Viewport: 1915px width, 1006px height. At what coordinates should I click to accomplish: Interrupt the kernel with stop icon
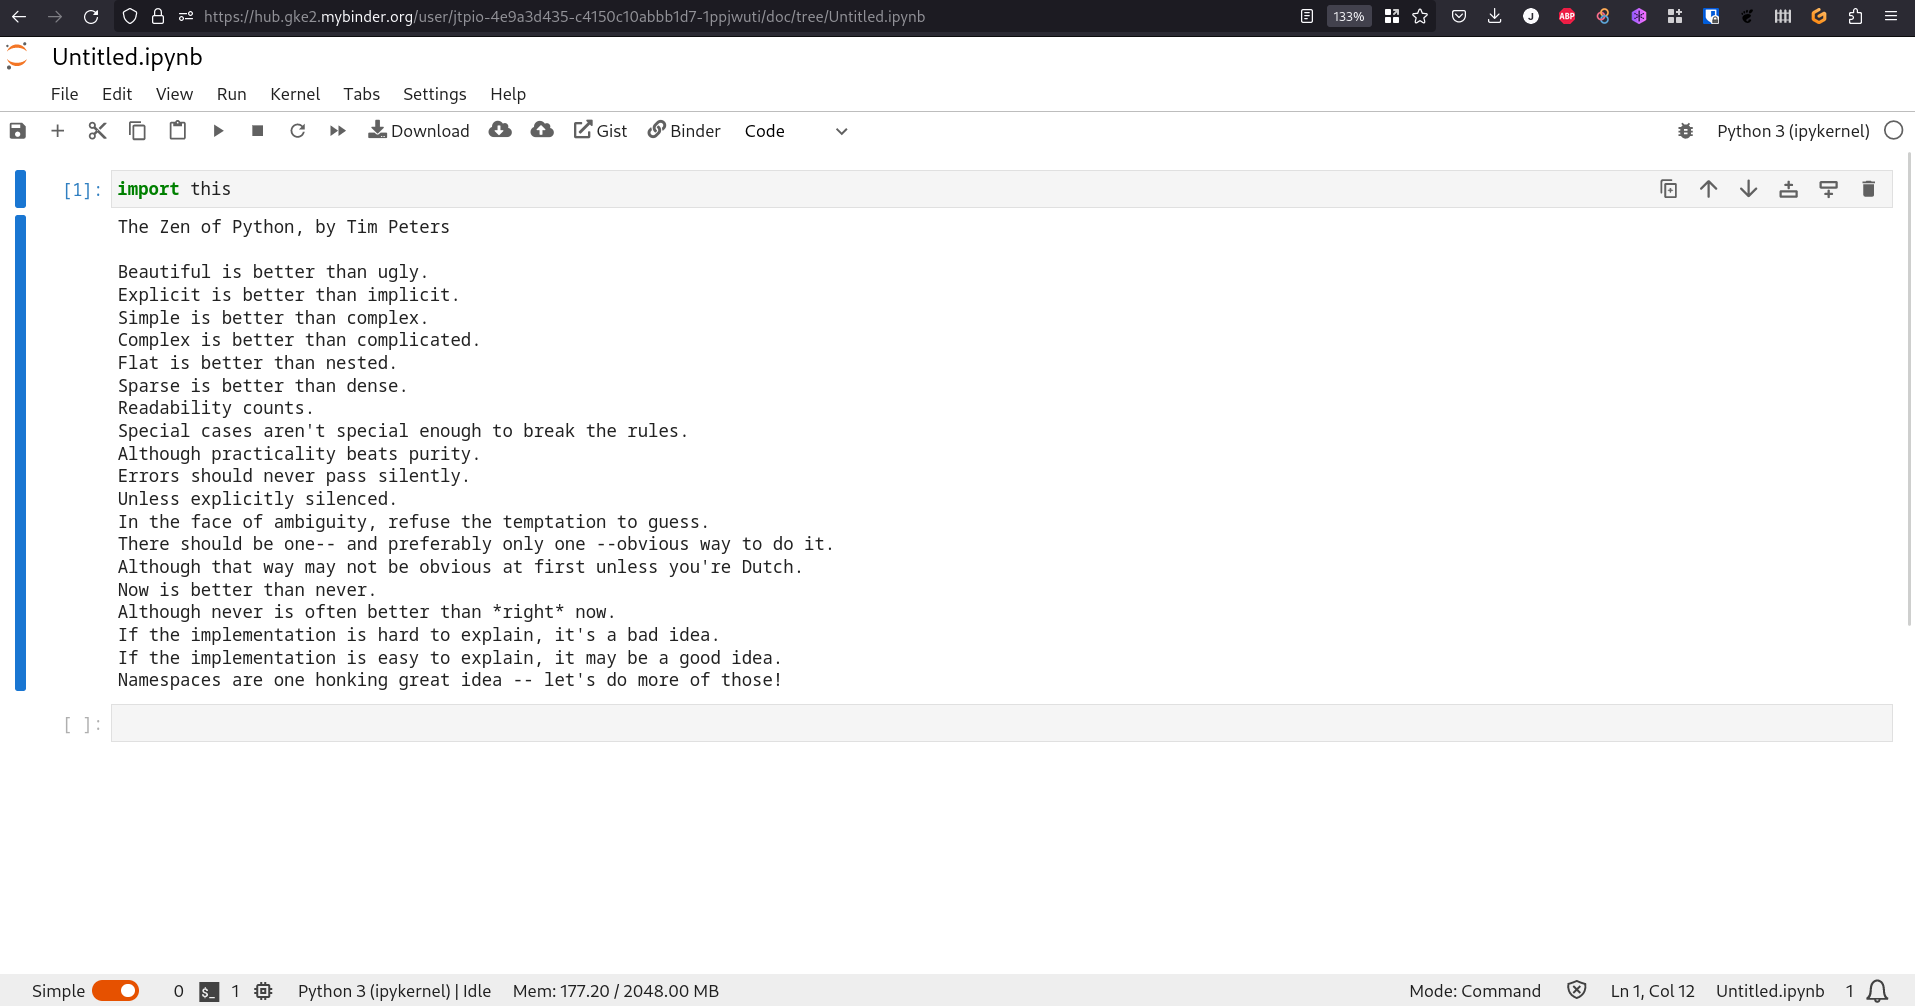pyautogui.click(x=257, y=130)
